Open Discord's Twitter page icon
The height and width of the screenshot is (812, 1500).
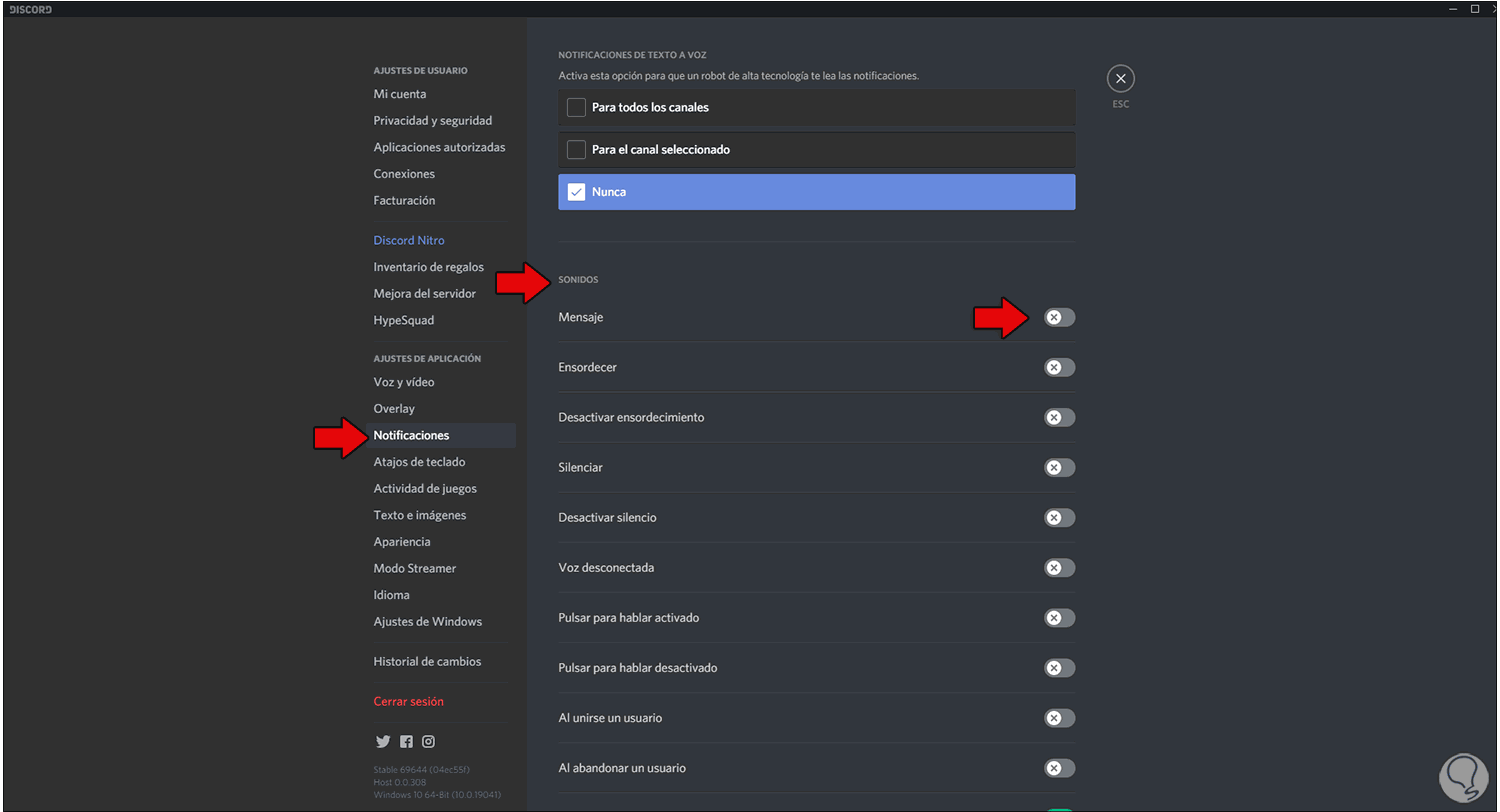point(382,742)
